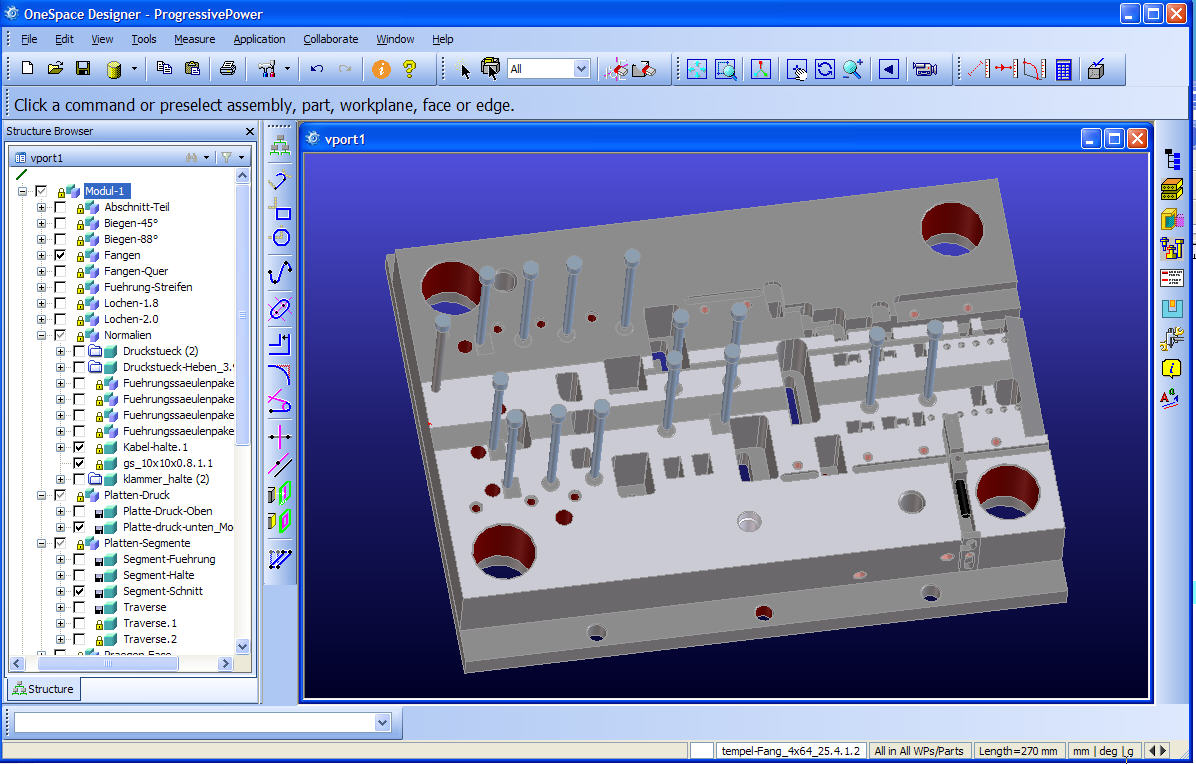This screenshot has height=764, width=1196.
Task: Uncheck the Segment-Schnitt checkbox
Action: point(79,591)
